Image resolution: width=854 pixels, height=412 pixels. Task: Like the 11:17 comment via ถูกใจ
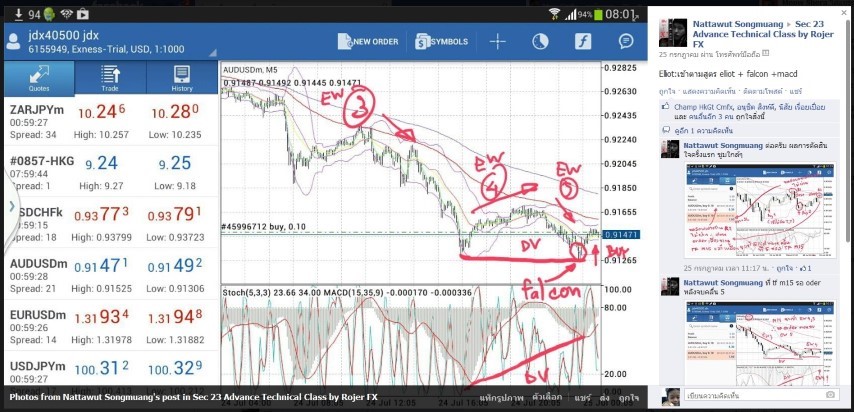(784, 268)
